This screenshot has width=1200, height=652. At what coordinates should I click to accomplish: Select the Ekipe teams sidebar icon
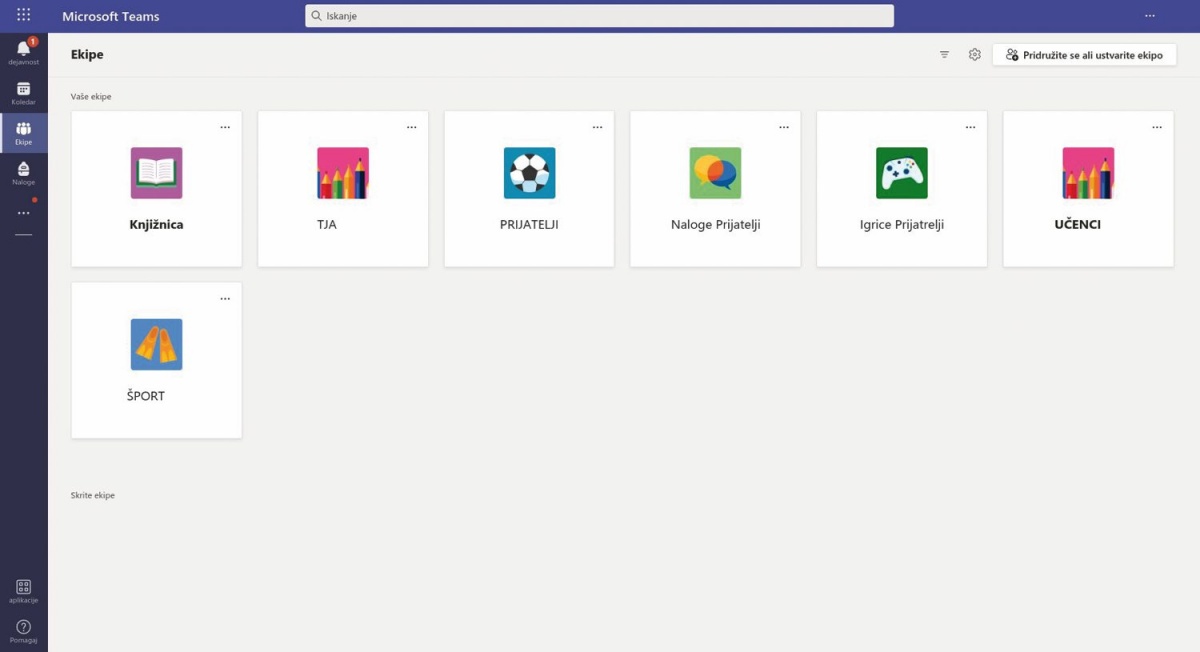[x=24, y=134]
